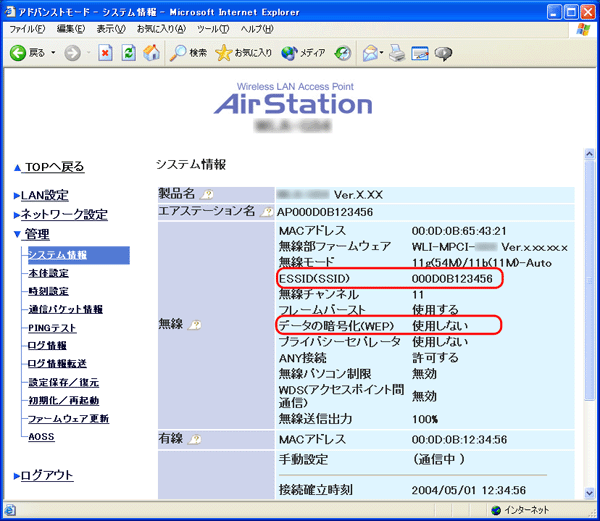Click the ANY接続 value 許可する
The height and width of the screenshot is (521, 600).
coord(435,358)
